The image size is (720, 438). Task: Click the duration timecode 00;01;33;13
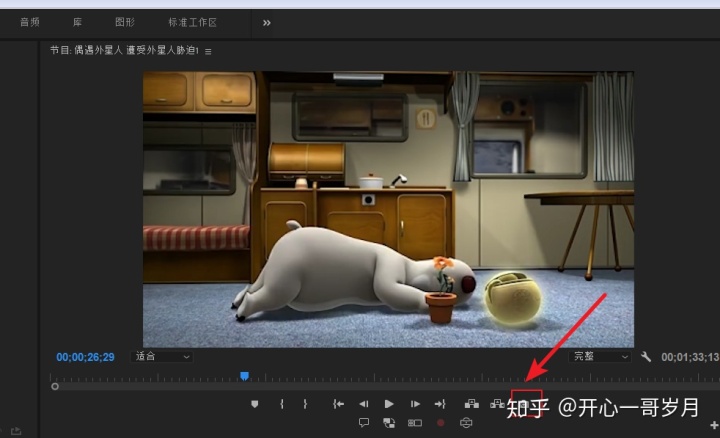click(x=690, y=357)
